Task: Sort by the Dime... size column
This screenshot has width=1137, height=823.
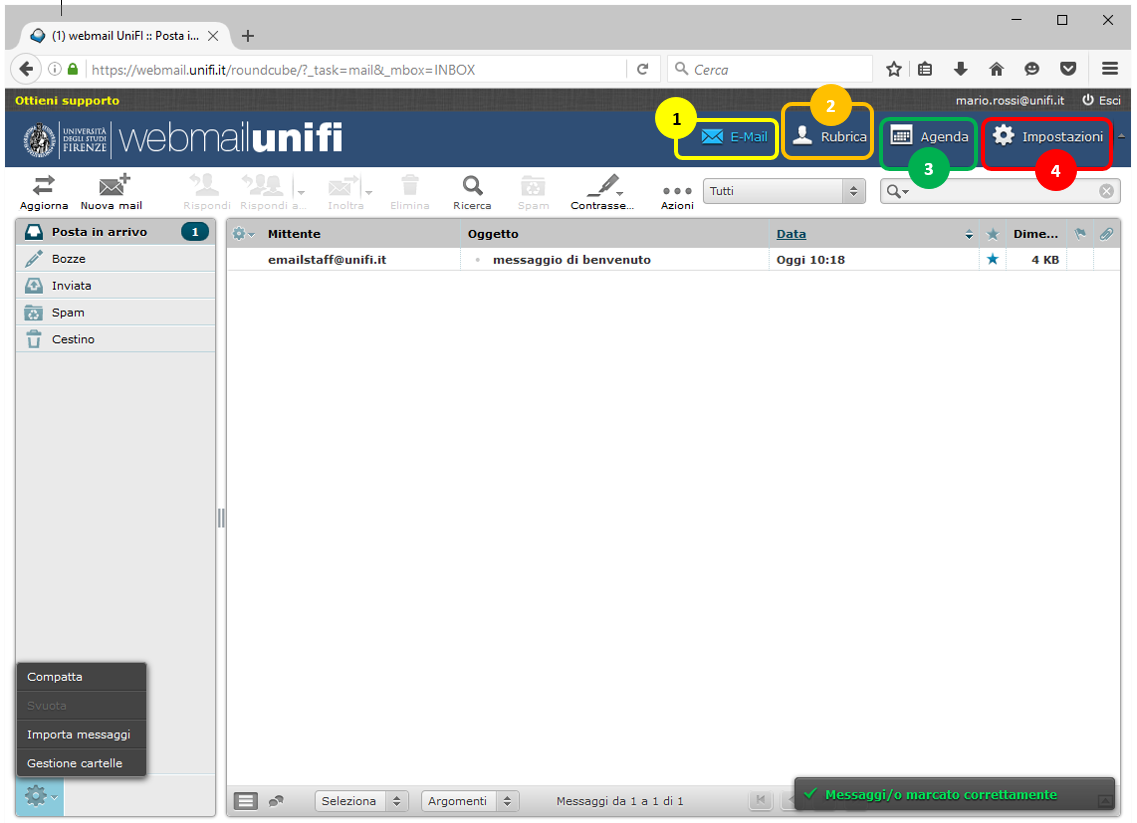Action: (x=1035, y=233)
